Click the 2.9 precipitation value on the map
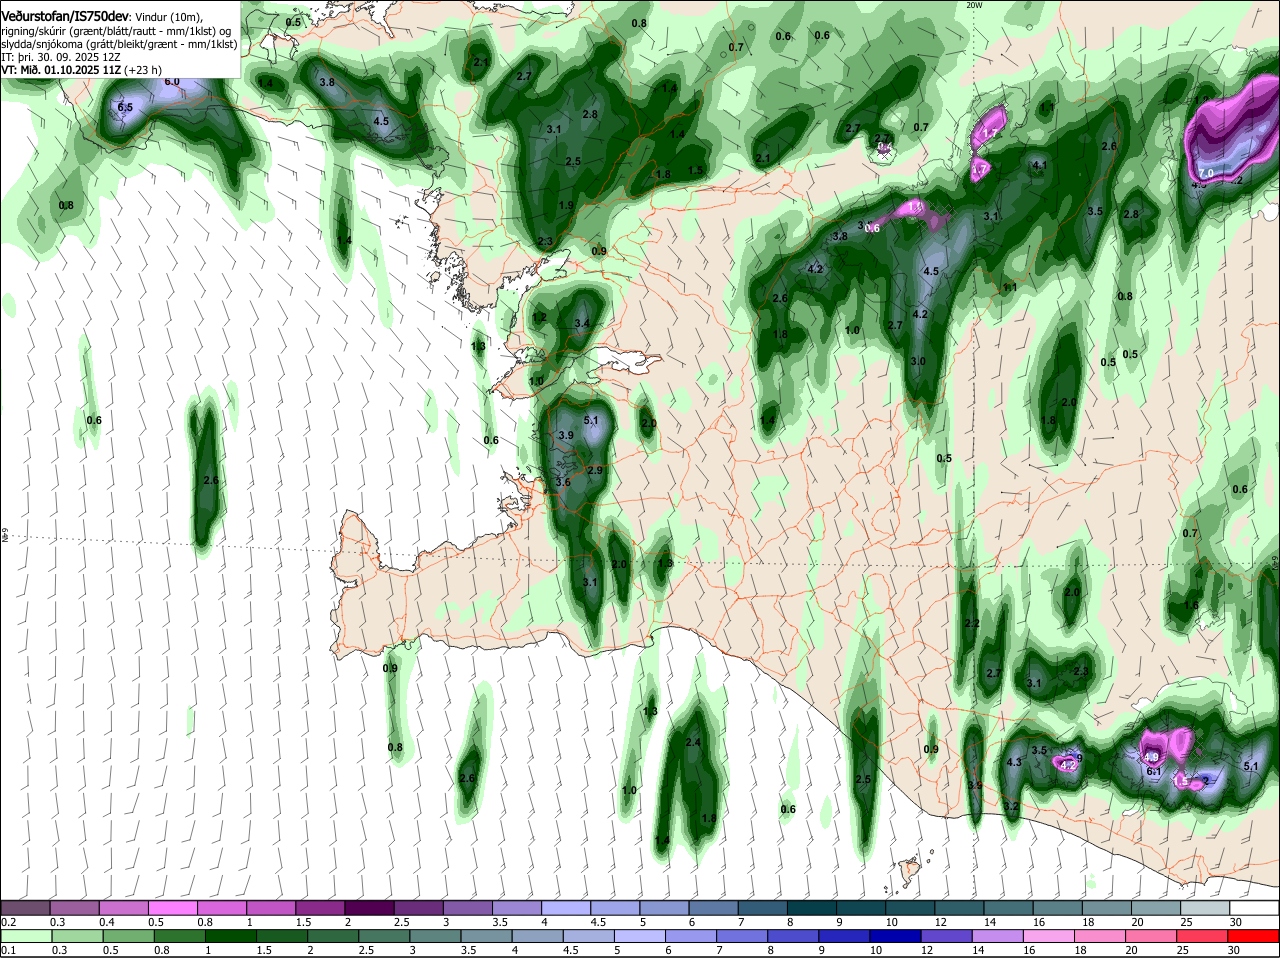Viewport: 1280px width, 958px height. [594, 470]
